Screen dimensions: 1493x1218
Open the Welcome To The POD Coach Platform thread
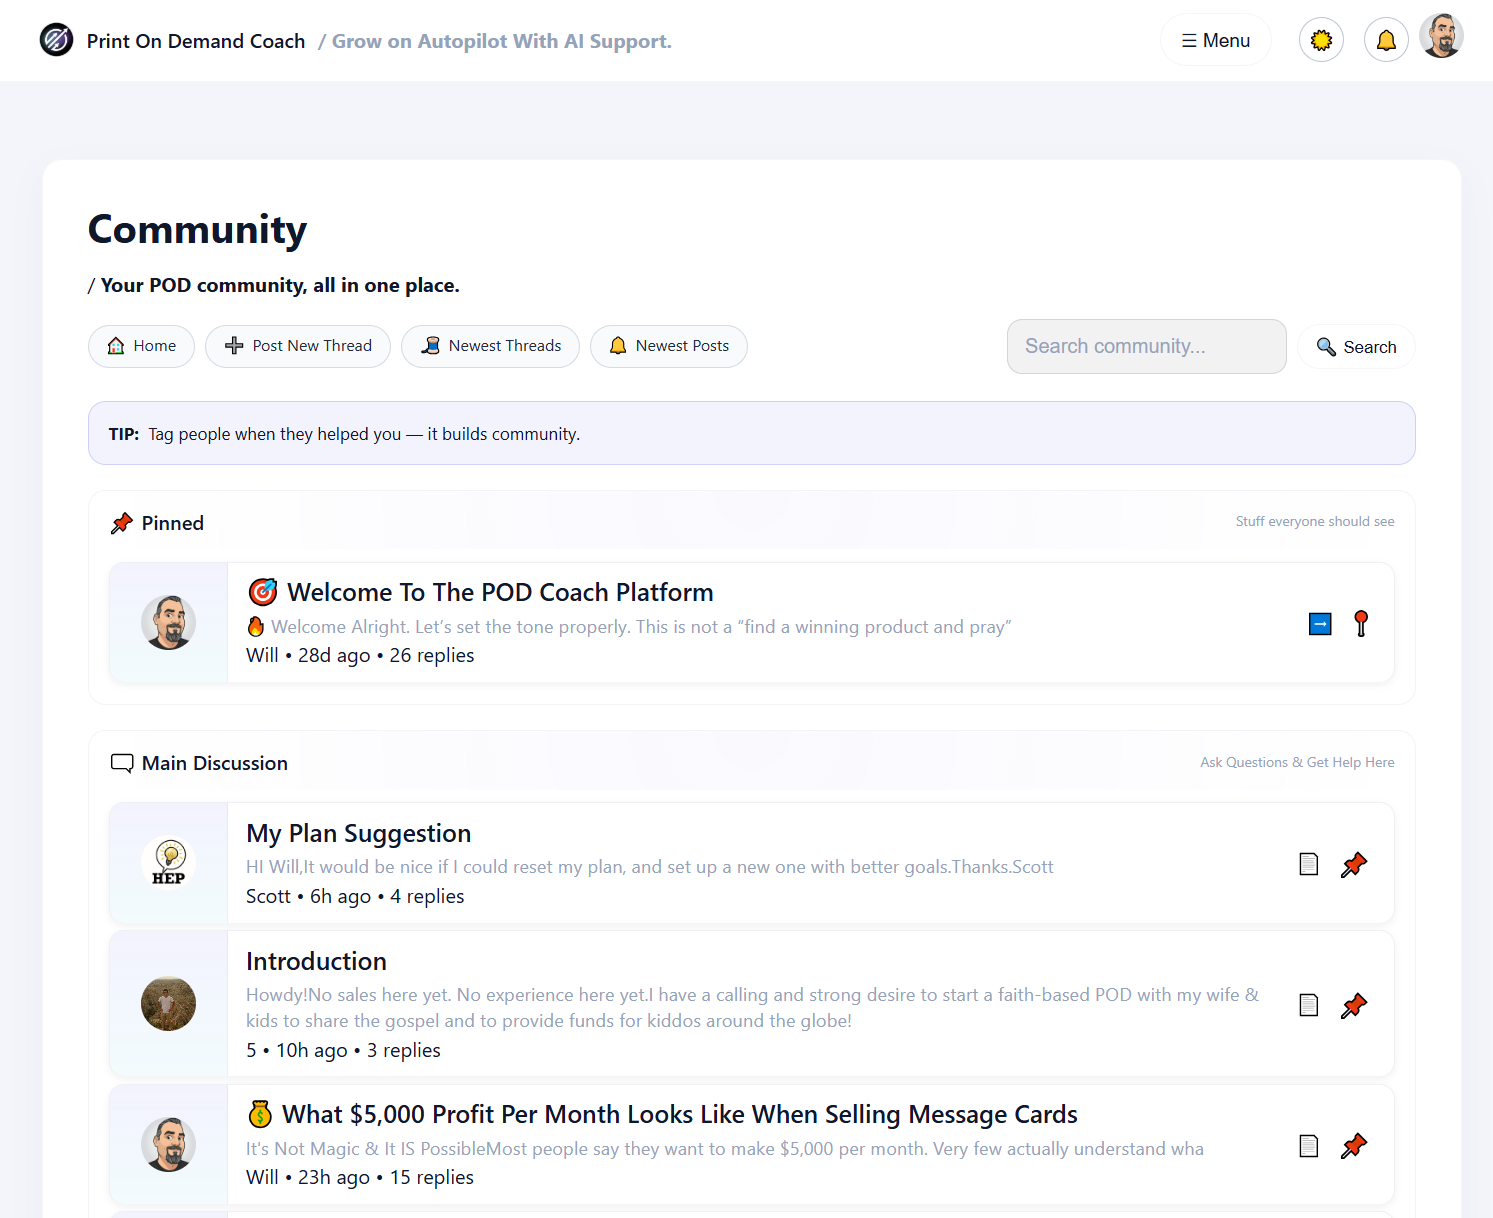click(x=500, y=591)
